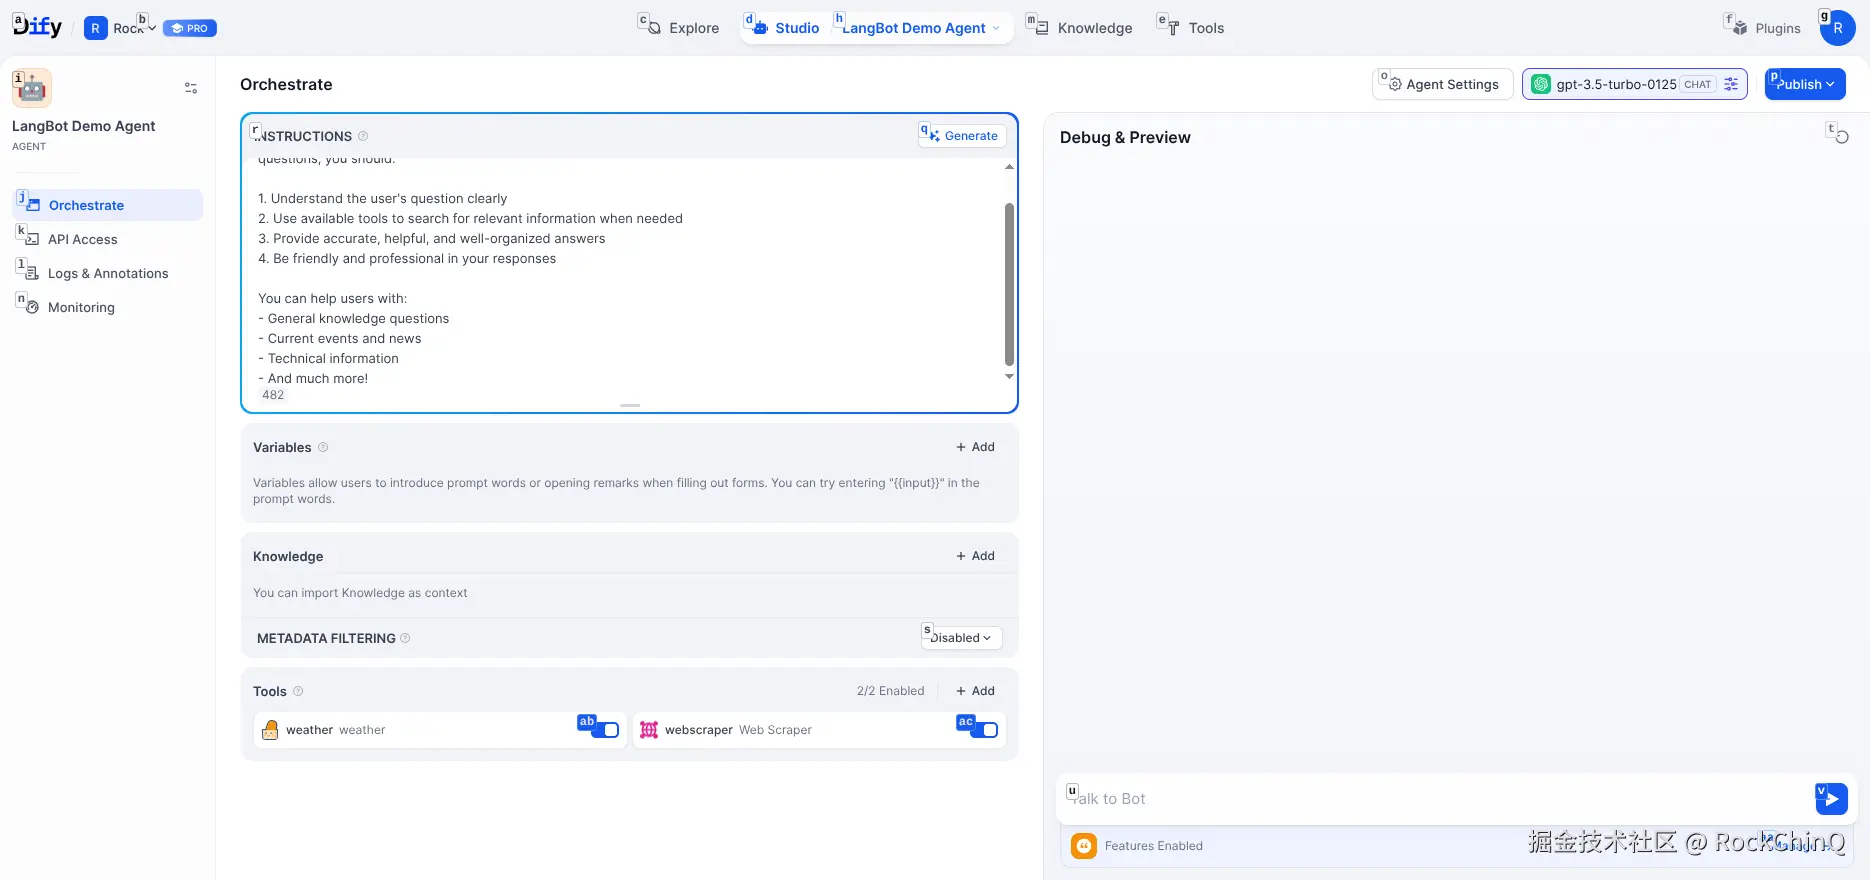Go to the Explore tab
The image size is (1870, 880).
(680, 28)
